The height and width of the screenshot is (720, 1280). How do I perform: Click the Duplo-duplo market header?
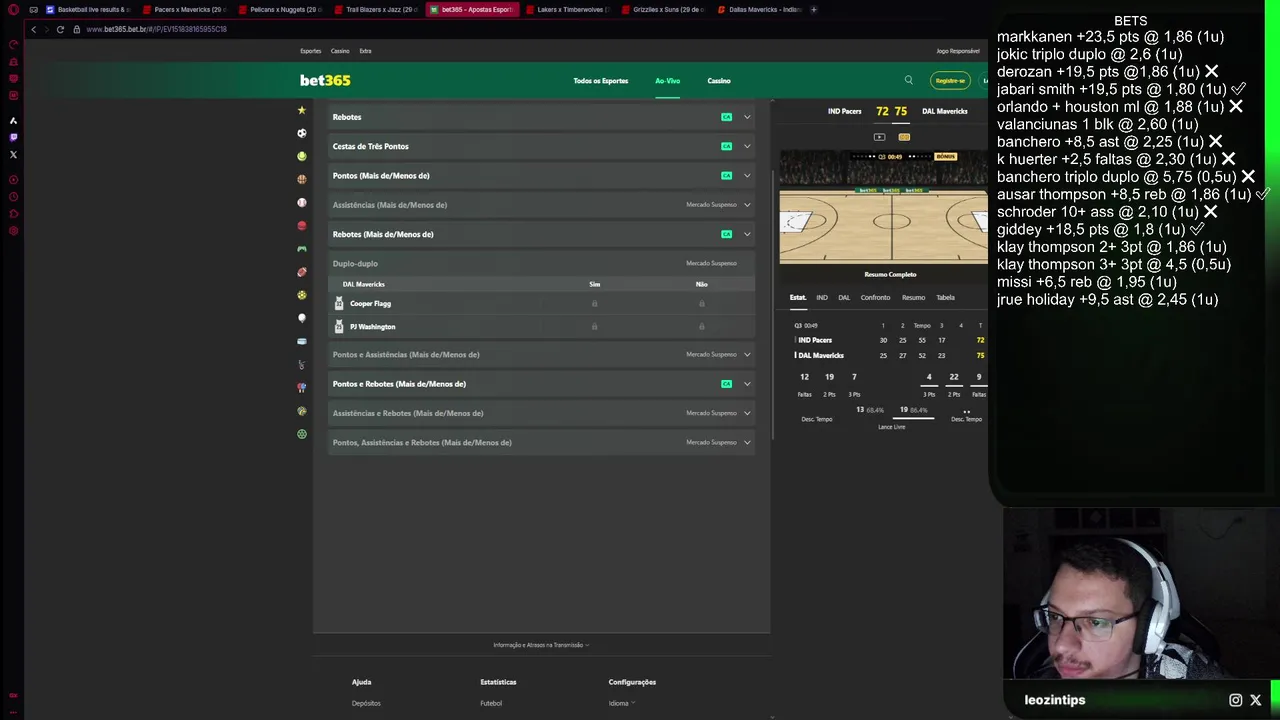tap(542, 263)
